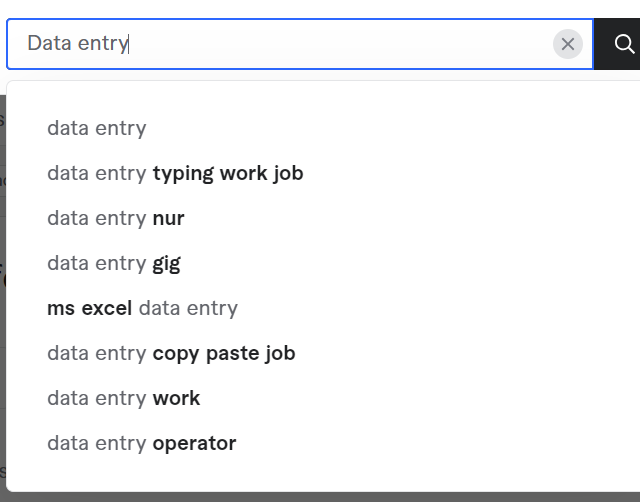Screen dimensions: 640x502
Task: Clear the search field with the X icon
Action: (x=567, y=44)
